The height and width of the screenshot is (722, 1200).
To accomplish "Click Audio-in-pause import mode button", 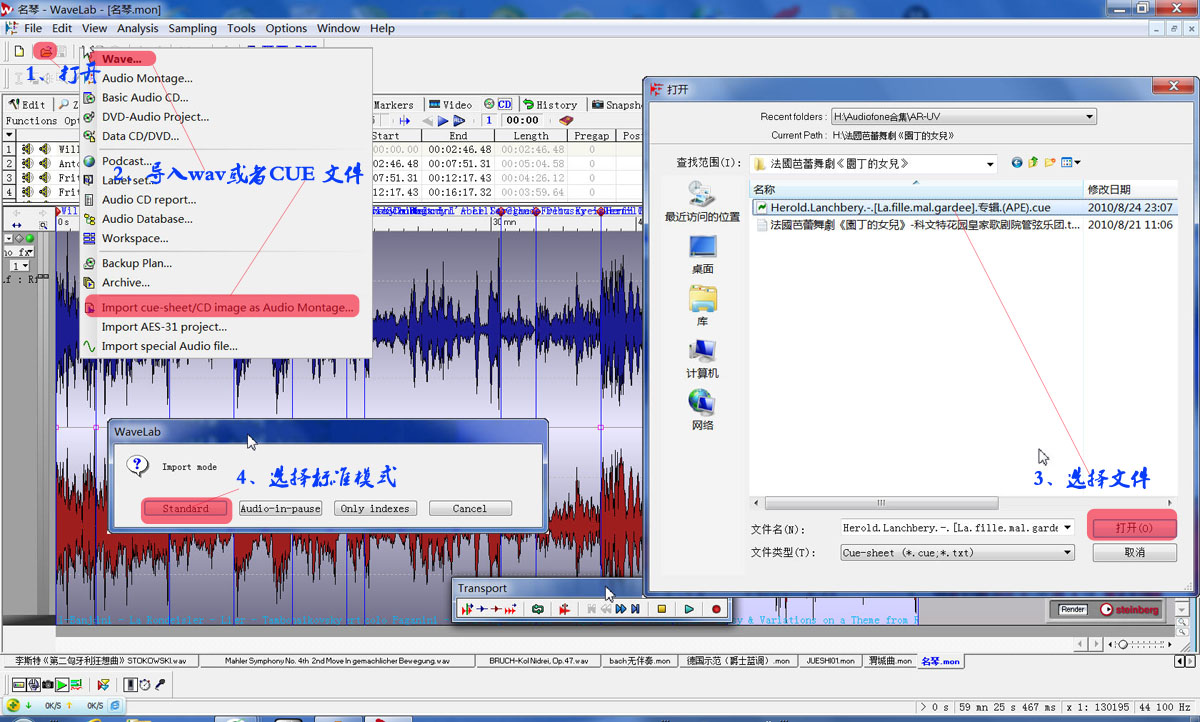I will point(280,508).
